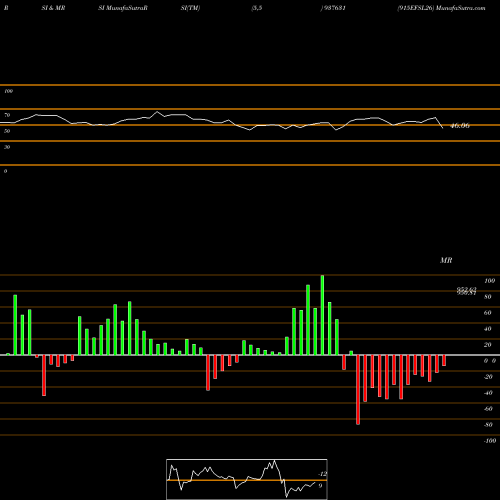500x500 pixels.
Task: Click the RSI axis label 0
Action: point(5,171)
